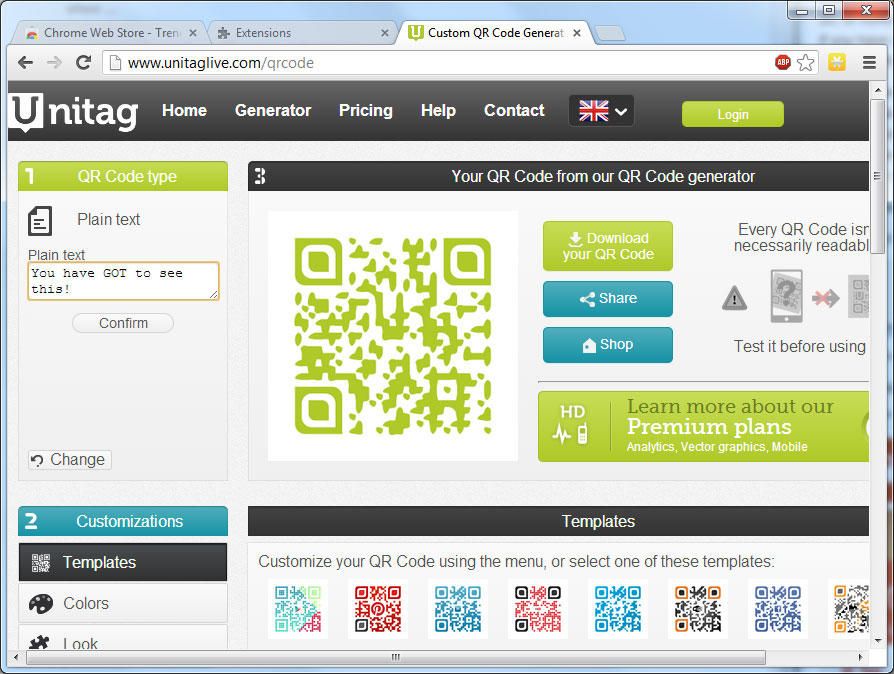Click the Adblock Plus ABP icon
The width and height of the screenshot is (894, 674).
coord(783,62)
